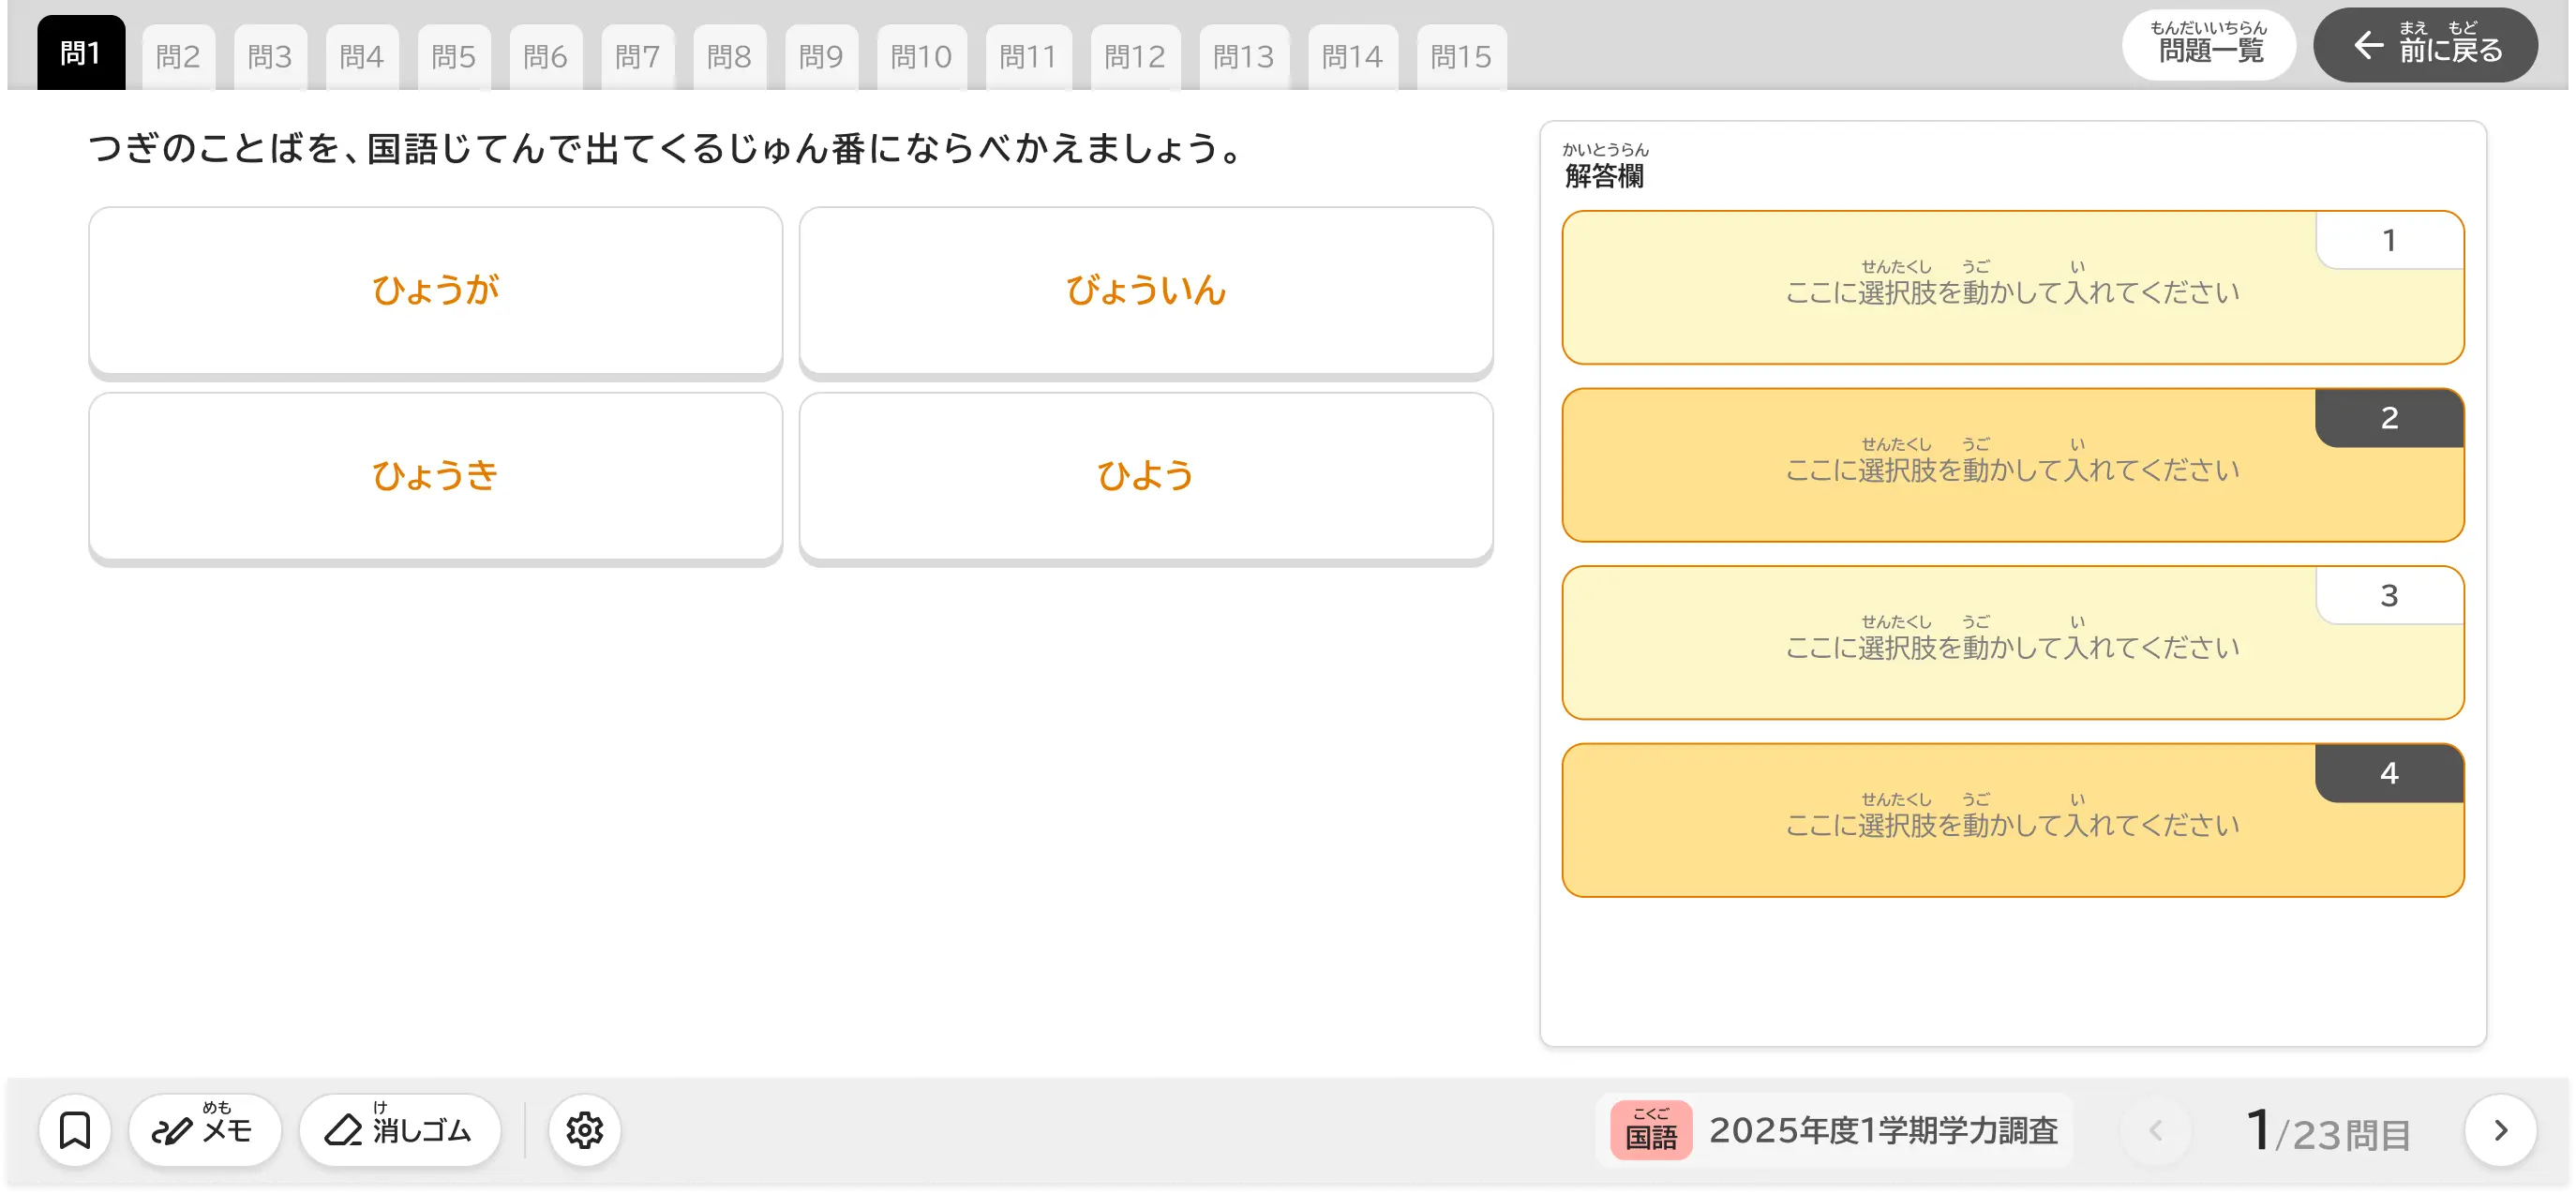The height and width of the screenshot is (1194, 2576).
Task: Open the 問15 question tab
Action: (x=1461, y=56)
